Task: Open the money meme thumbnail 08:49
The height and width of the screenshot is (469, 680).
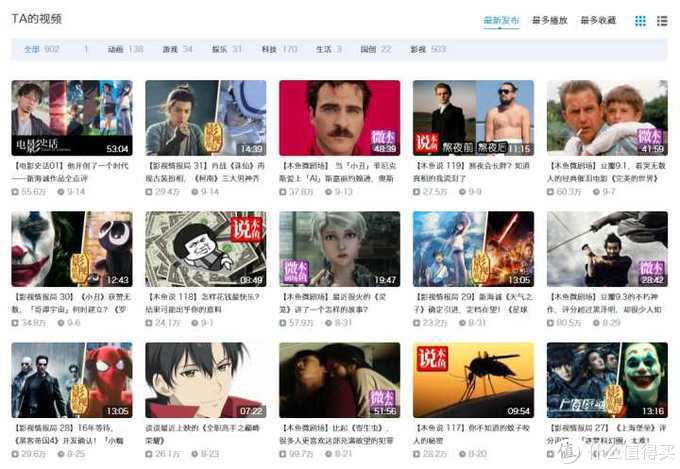Action: pyautogui.click(x=206, y=249)
